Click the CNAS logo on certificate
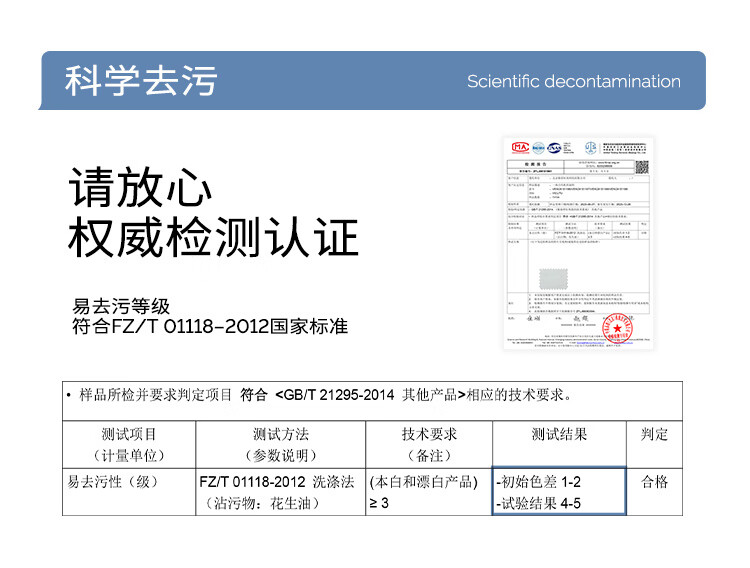 click(x=554, y=148)
